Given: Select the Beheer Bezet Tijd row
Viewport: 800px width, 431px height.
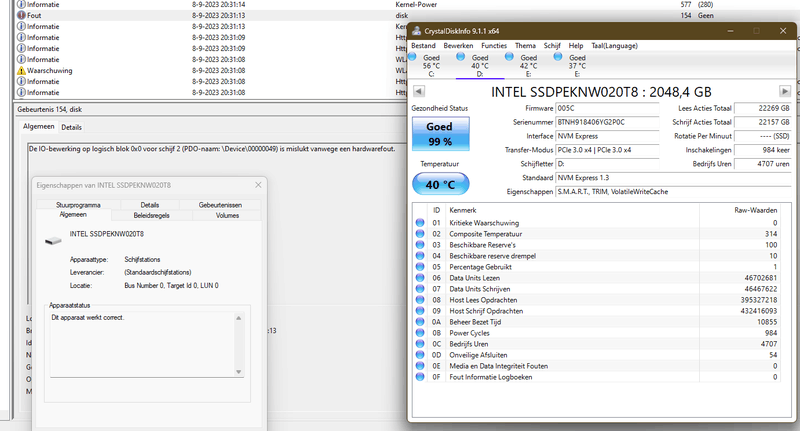Looking at the screenshot, I should pos(597,322).
